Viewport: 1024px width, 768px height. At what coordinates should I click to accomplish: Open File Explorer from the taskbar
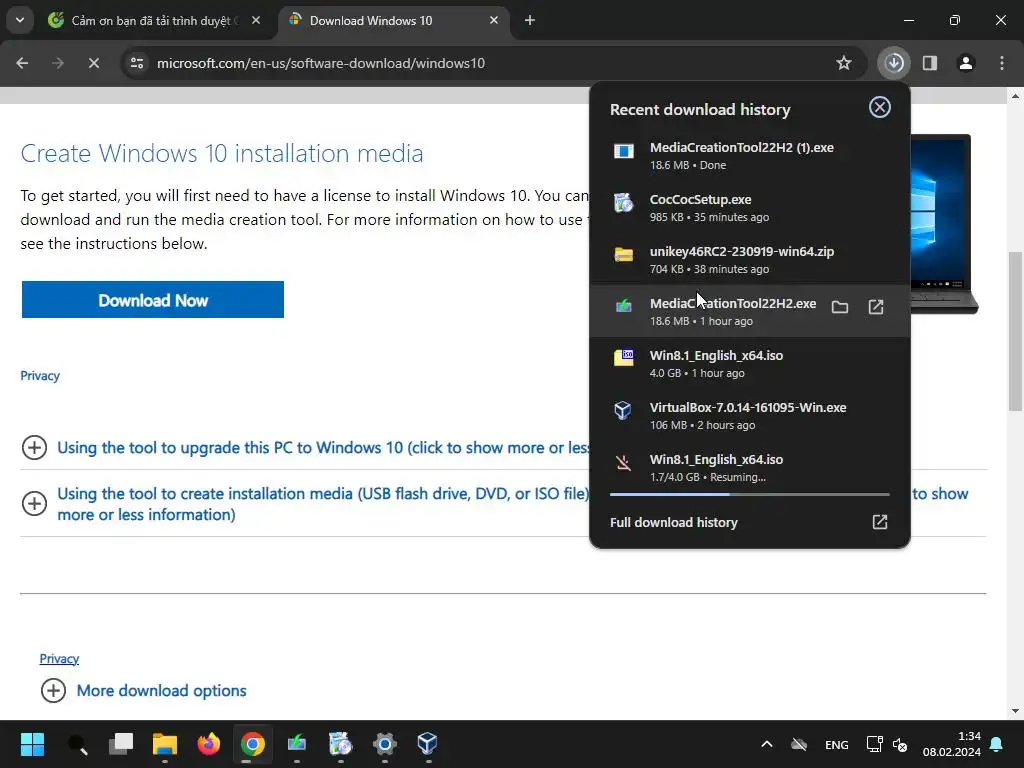[165, 744]
